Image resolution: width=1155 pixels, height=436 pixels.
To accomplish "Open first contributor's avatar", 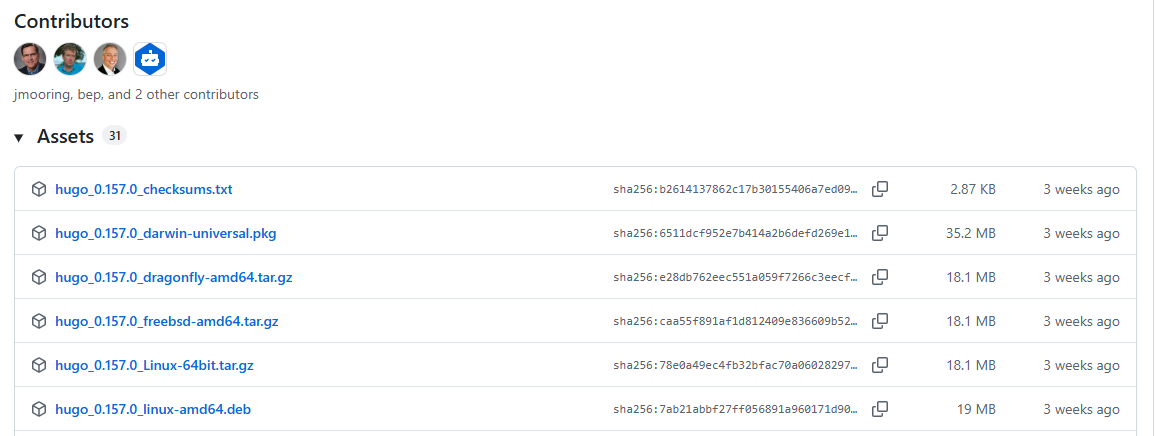I will [x=30, y=59].
